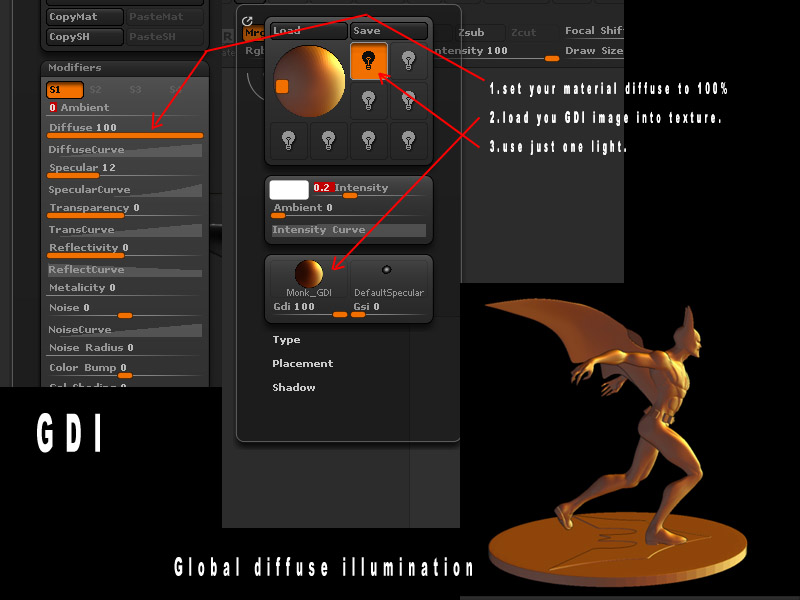Open the DefaultSpecular texture thumbnail
800x600 pixels.
389,278
